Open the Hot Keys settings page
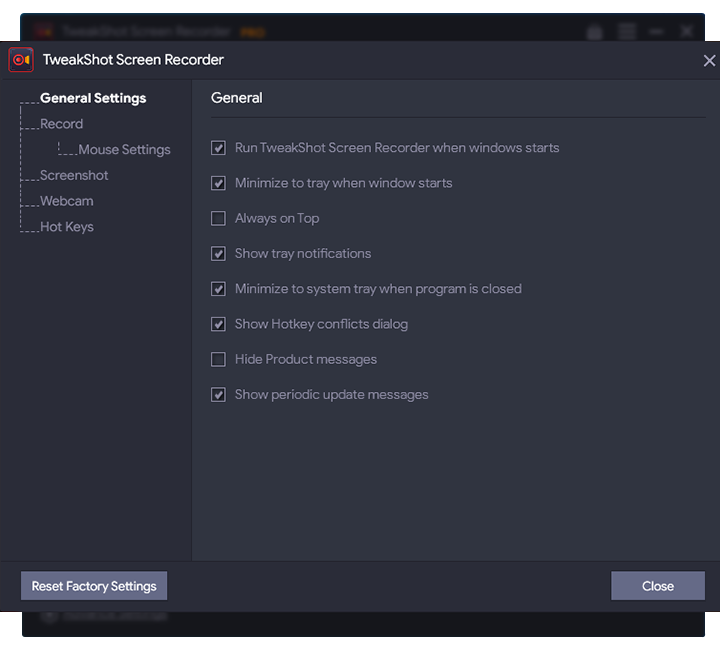 tap(66, 227)
